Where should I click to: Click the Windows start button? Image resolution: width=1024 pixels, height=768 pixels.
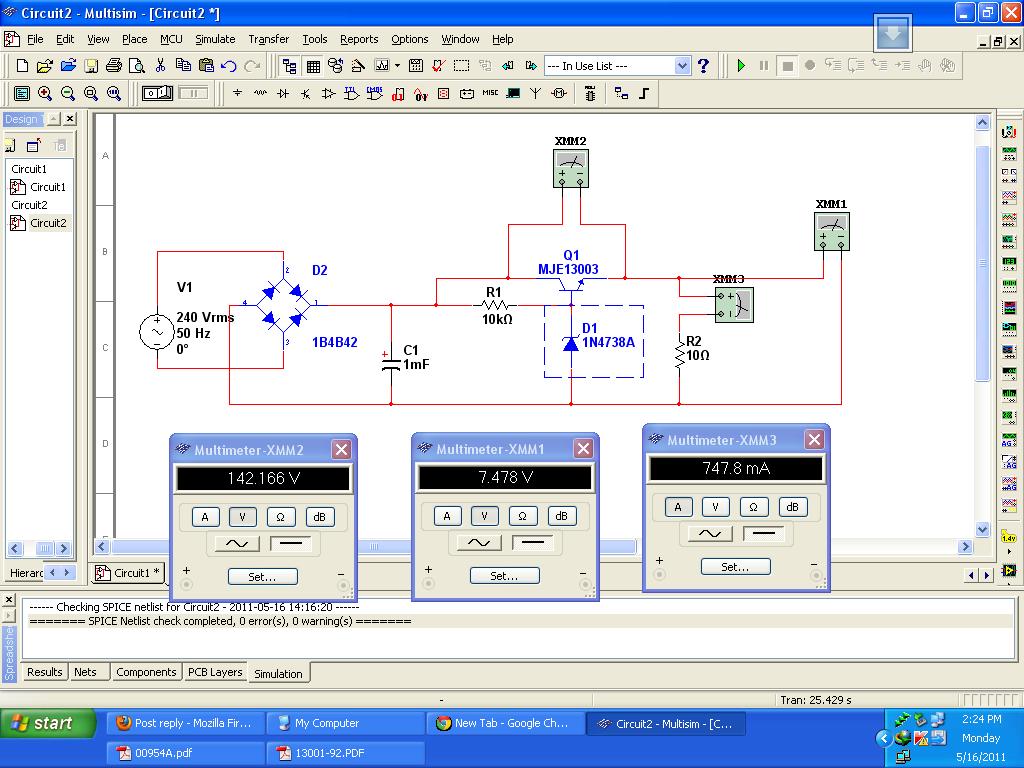pyautogui.click(x=48, y=723)
